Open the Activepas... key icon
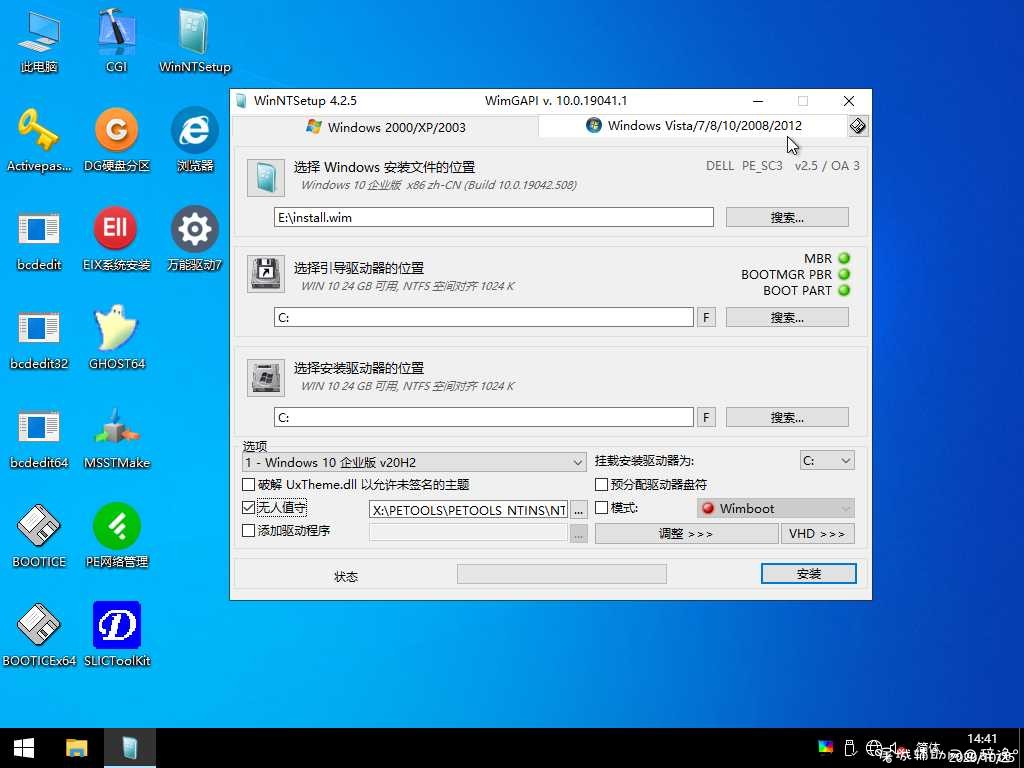 tap(39, 140)
